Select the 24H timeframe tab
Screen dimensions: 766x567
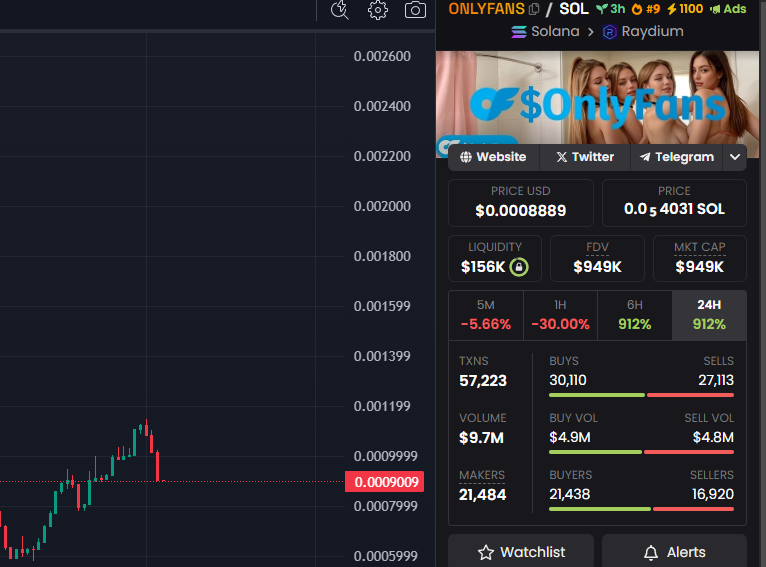[709, 315]
